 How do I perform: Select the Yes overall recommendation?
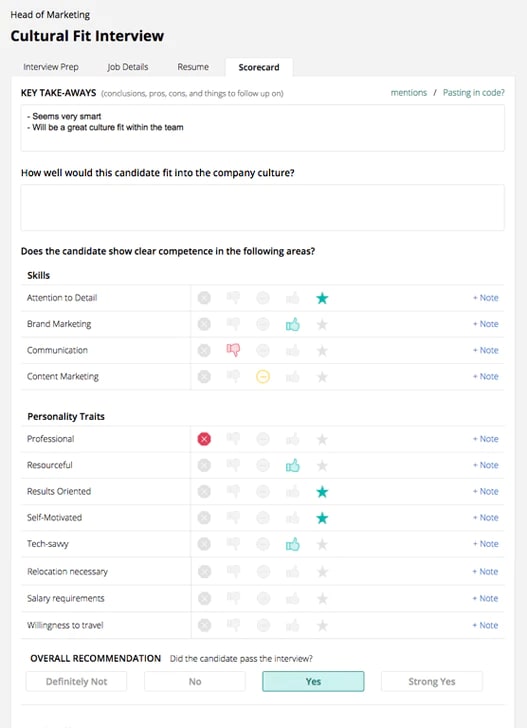tap(313, 681)
